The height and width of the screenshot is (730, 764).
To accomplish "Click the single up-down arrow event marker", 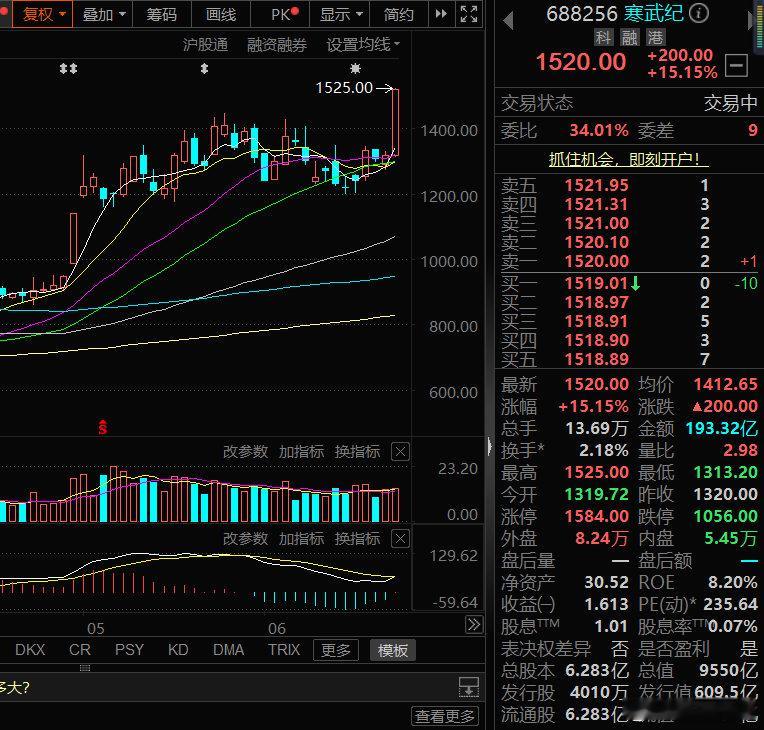I will coord(204,68).
